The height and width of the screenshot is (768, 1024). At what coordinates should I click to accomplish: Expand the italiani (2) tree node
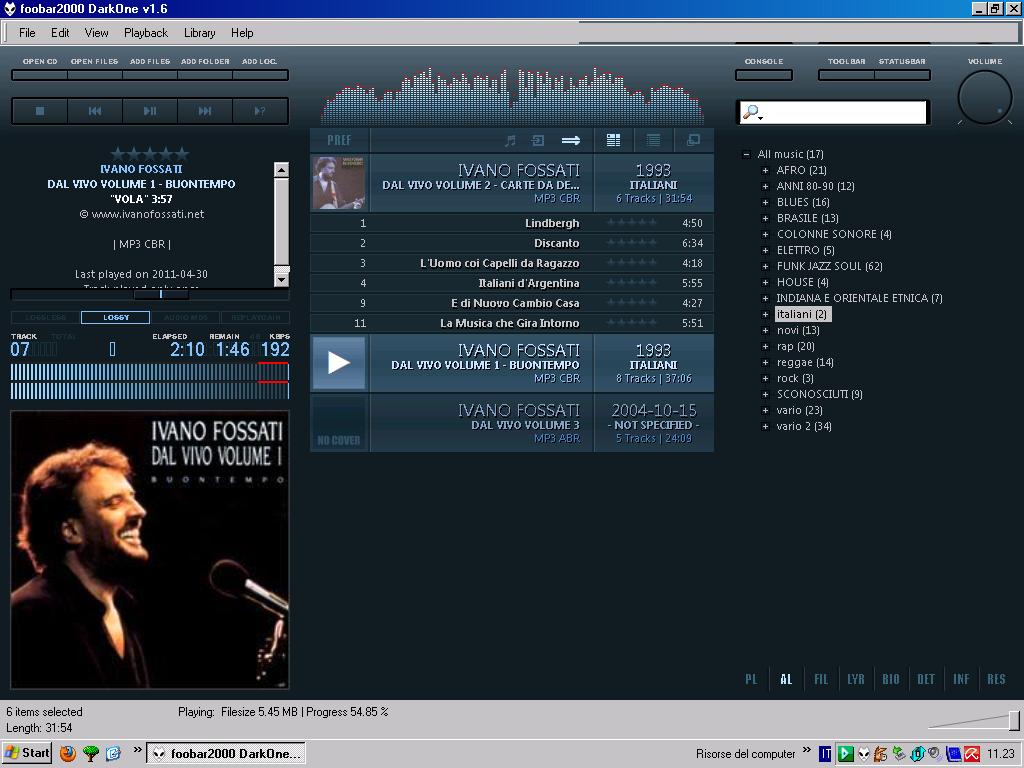click(765, 314)
